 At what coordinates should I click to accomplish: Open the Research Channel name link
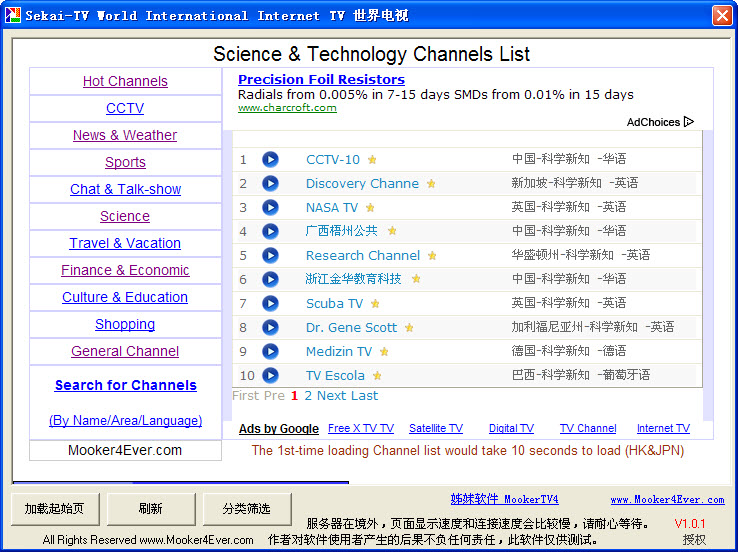(x=363, y=256)
